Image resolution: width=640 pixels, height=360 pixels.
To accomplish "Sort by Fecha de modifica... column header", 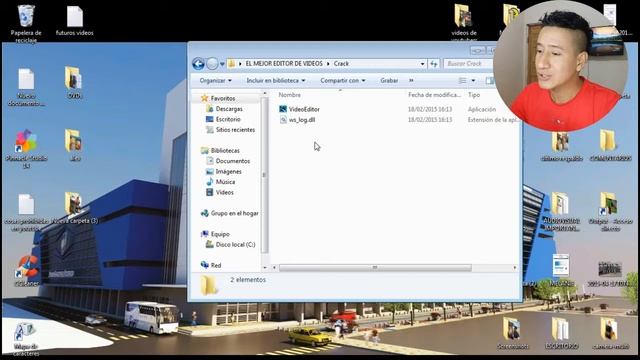I will [434, 95].
